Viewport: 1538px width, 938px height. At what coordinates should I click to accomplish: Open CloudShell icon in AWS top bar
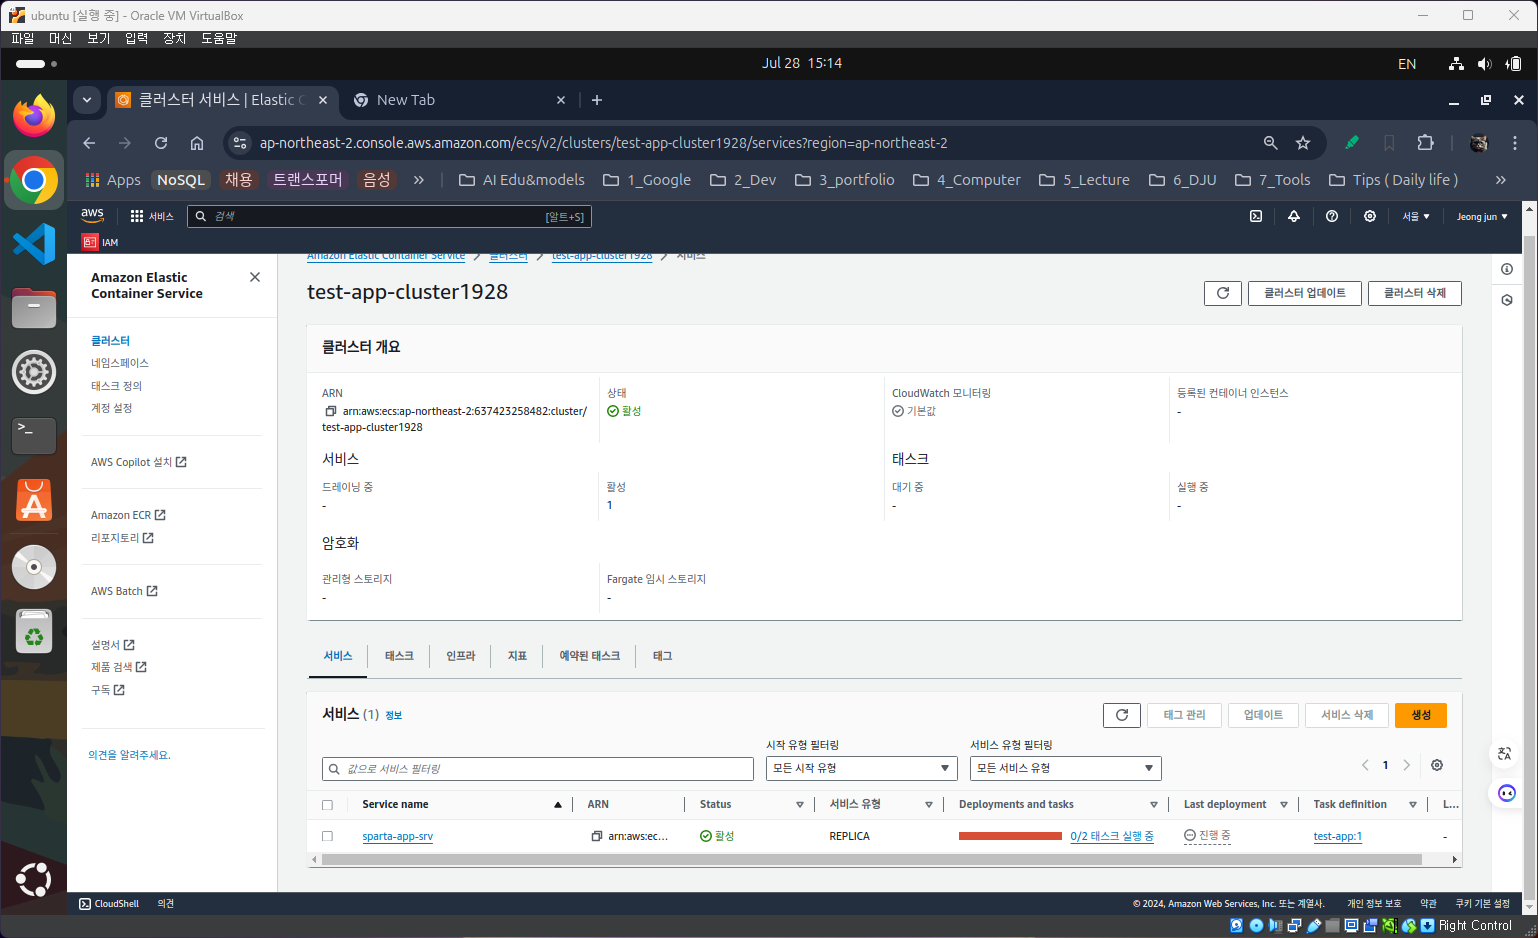pos(1256,216)
